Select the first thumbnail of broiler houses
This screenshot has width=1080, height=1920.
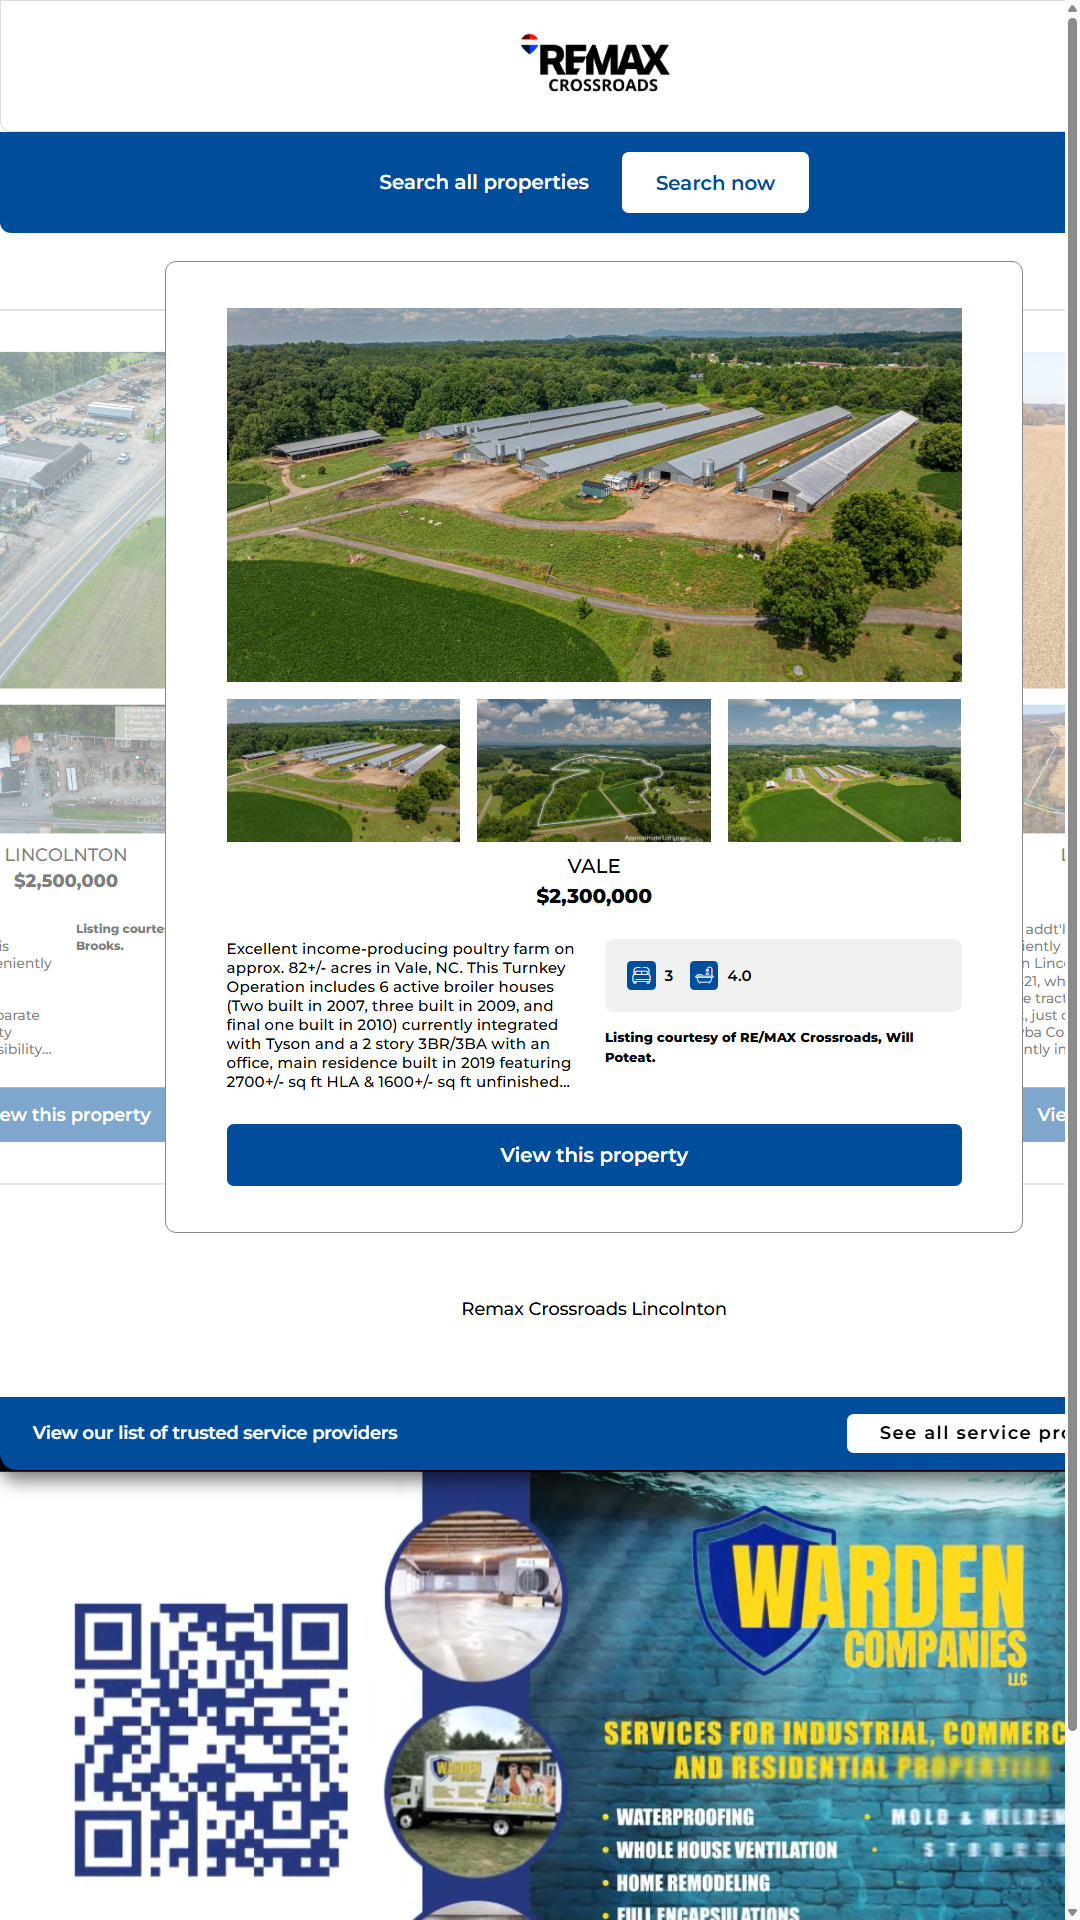(343, 770)
